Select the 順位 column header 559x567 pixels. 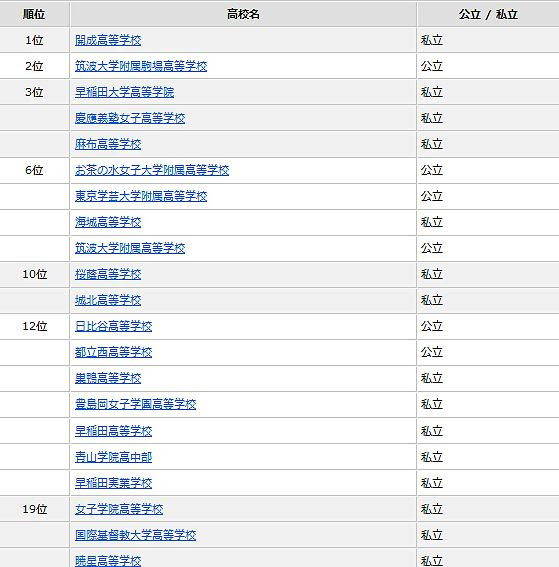point(34,14)
